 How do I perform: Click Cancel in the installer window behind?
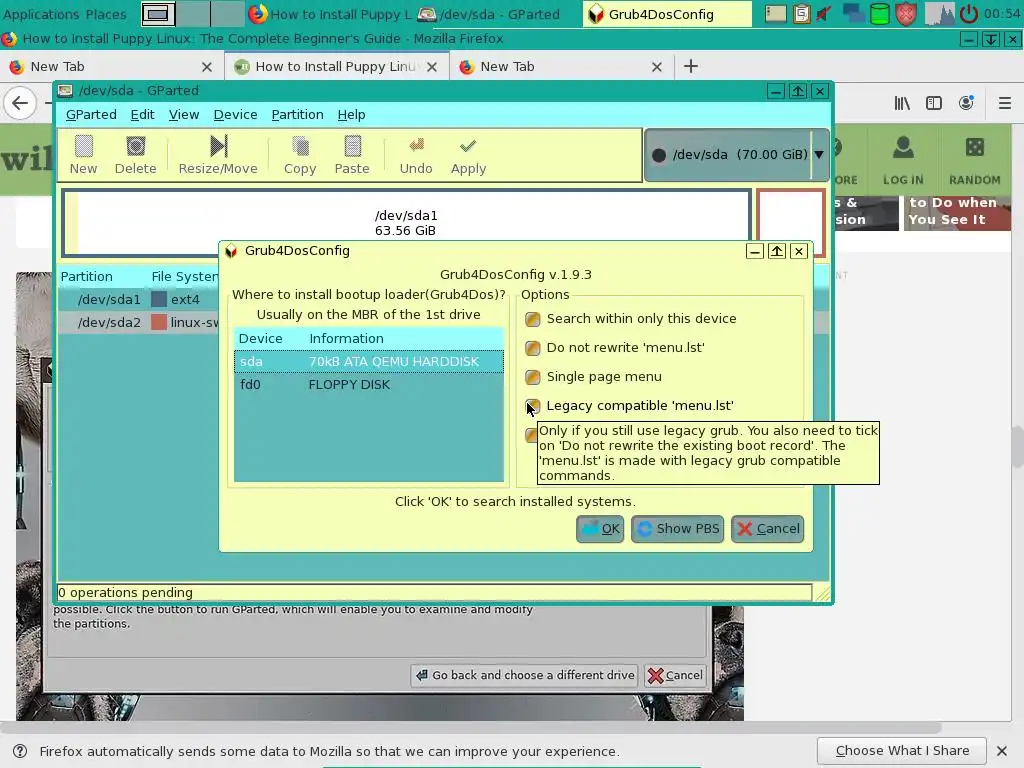click(675, 675)
